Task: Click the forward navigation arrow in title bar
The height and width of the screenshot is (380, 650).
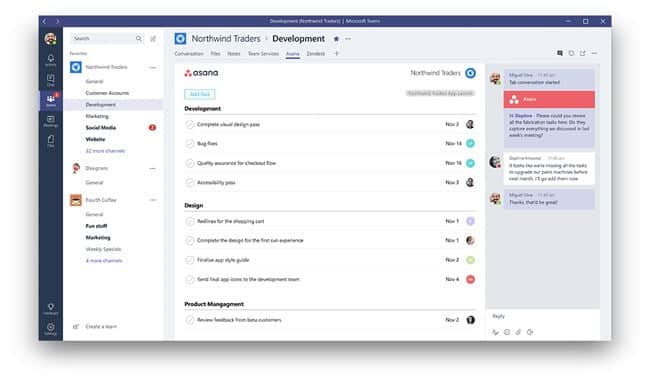Action: tap(58, 21)
